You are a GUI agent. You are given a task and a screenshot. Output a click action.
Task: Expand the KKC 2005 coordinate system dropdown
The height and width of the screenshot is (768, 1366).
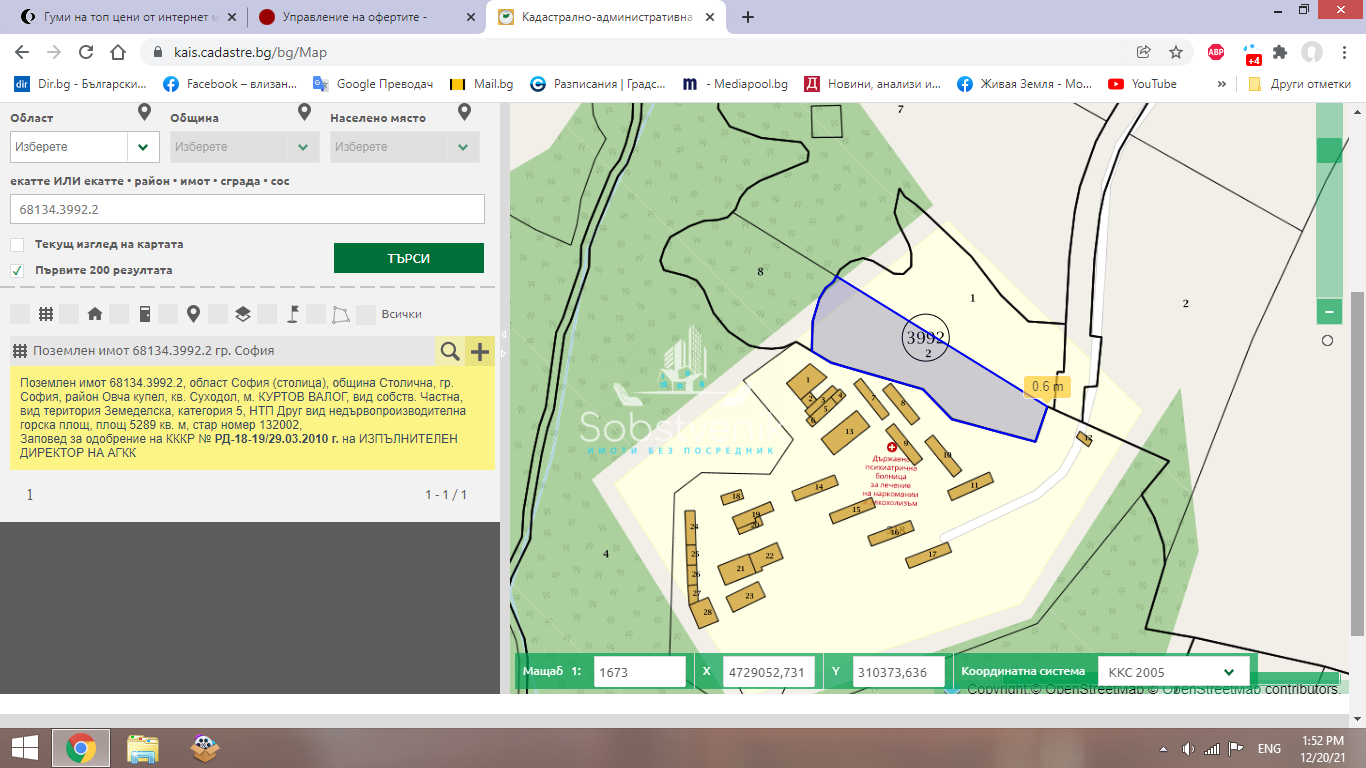[x=1174, y=672]
